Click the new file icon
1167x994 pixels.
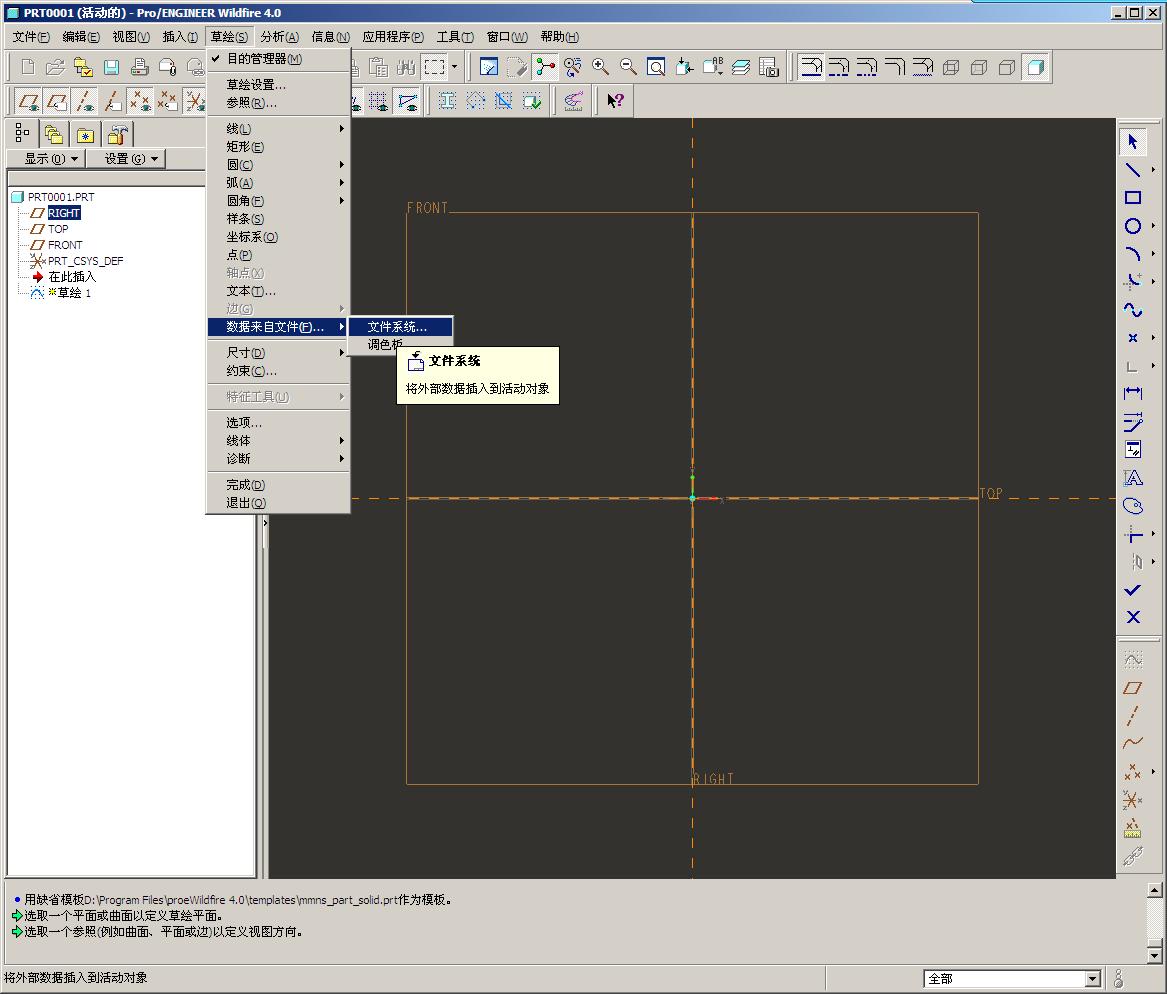click(28, 68)
